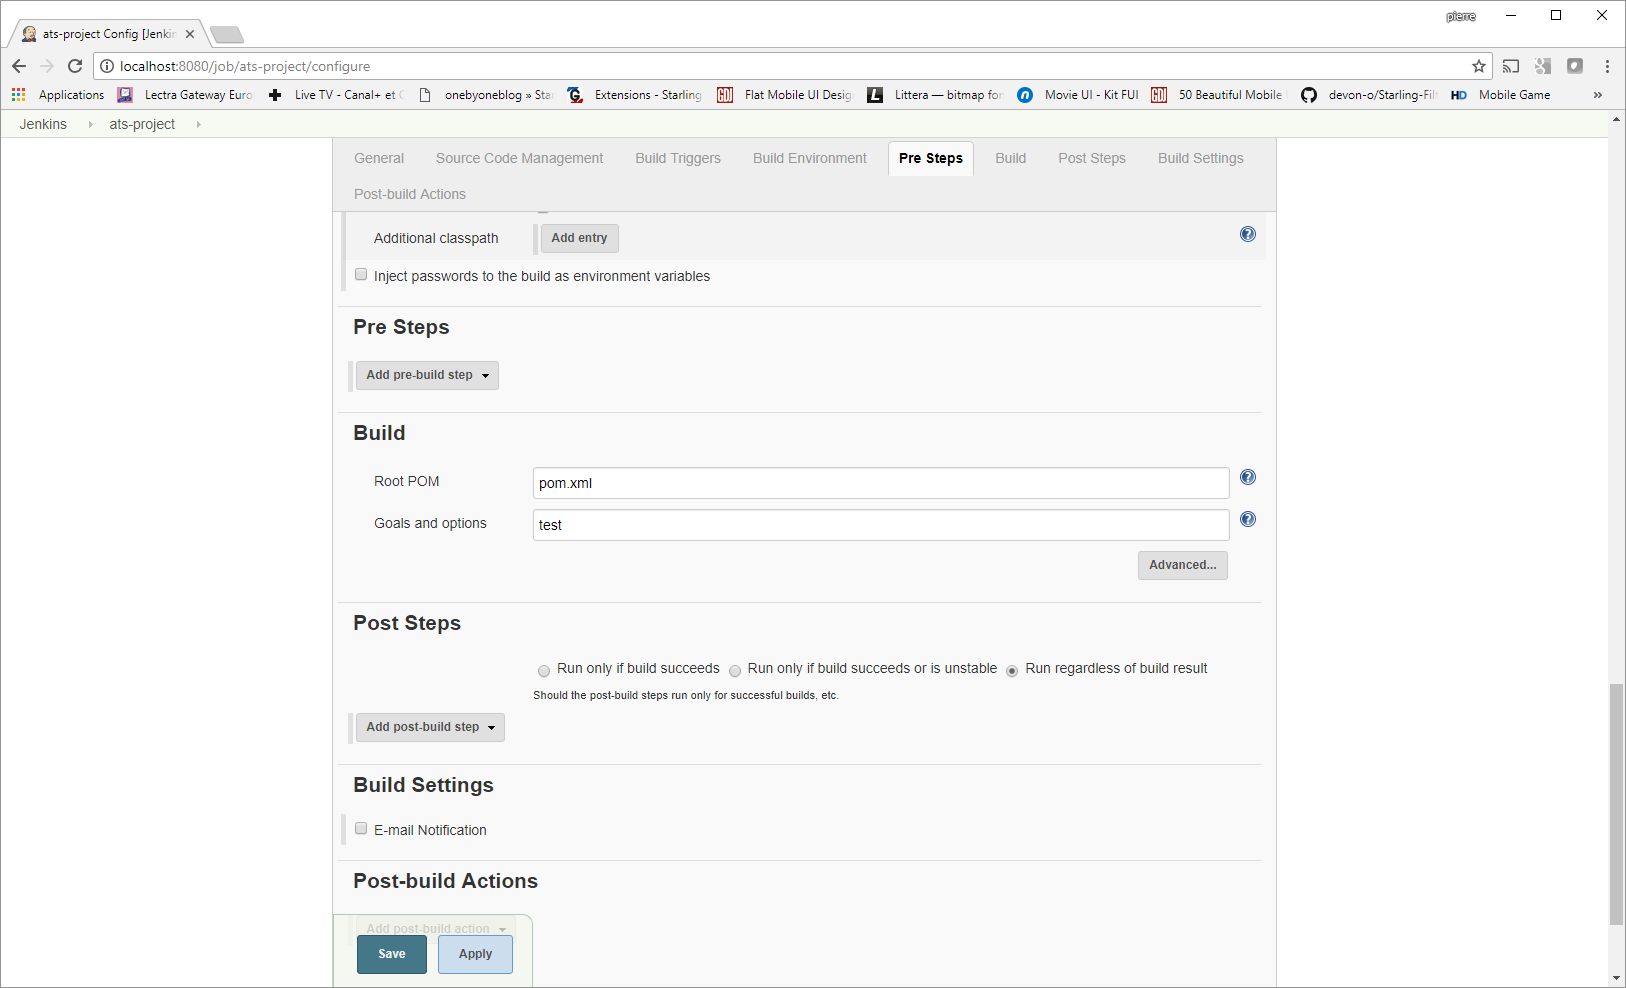1626x988 pixels.
Task: Enable Inject passwords to the build checkbox
Action: pos(361,274)
